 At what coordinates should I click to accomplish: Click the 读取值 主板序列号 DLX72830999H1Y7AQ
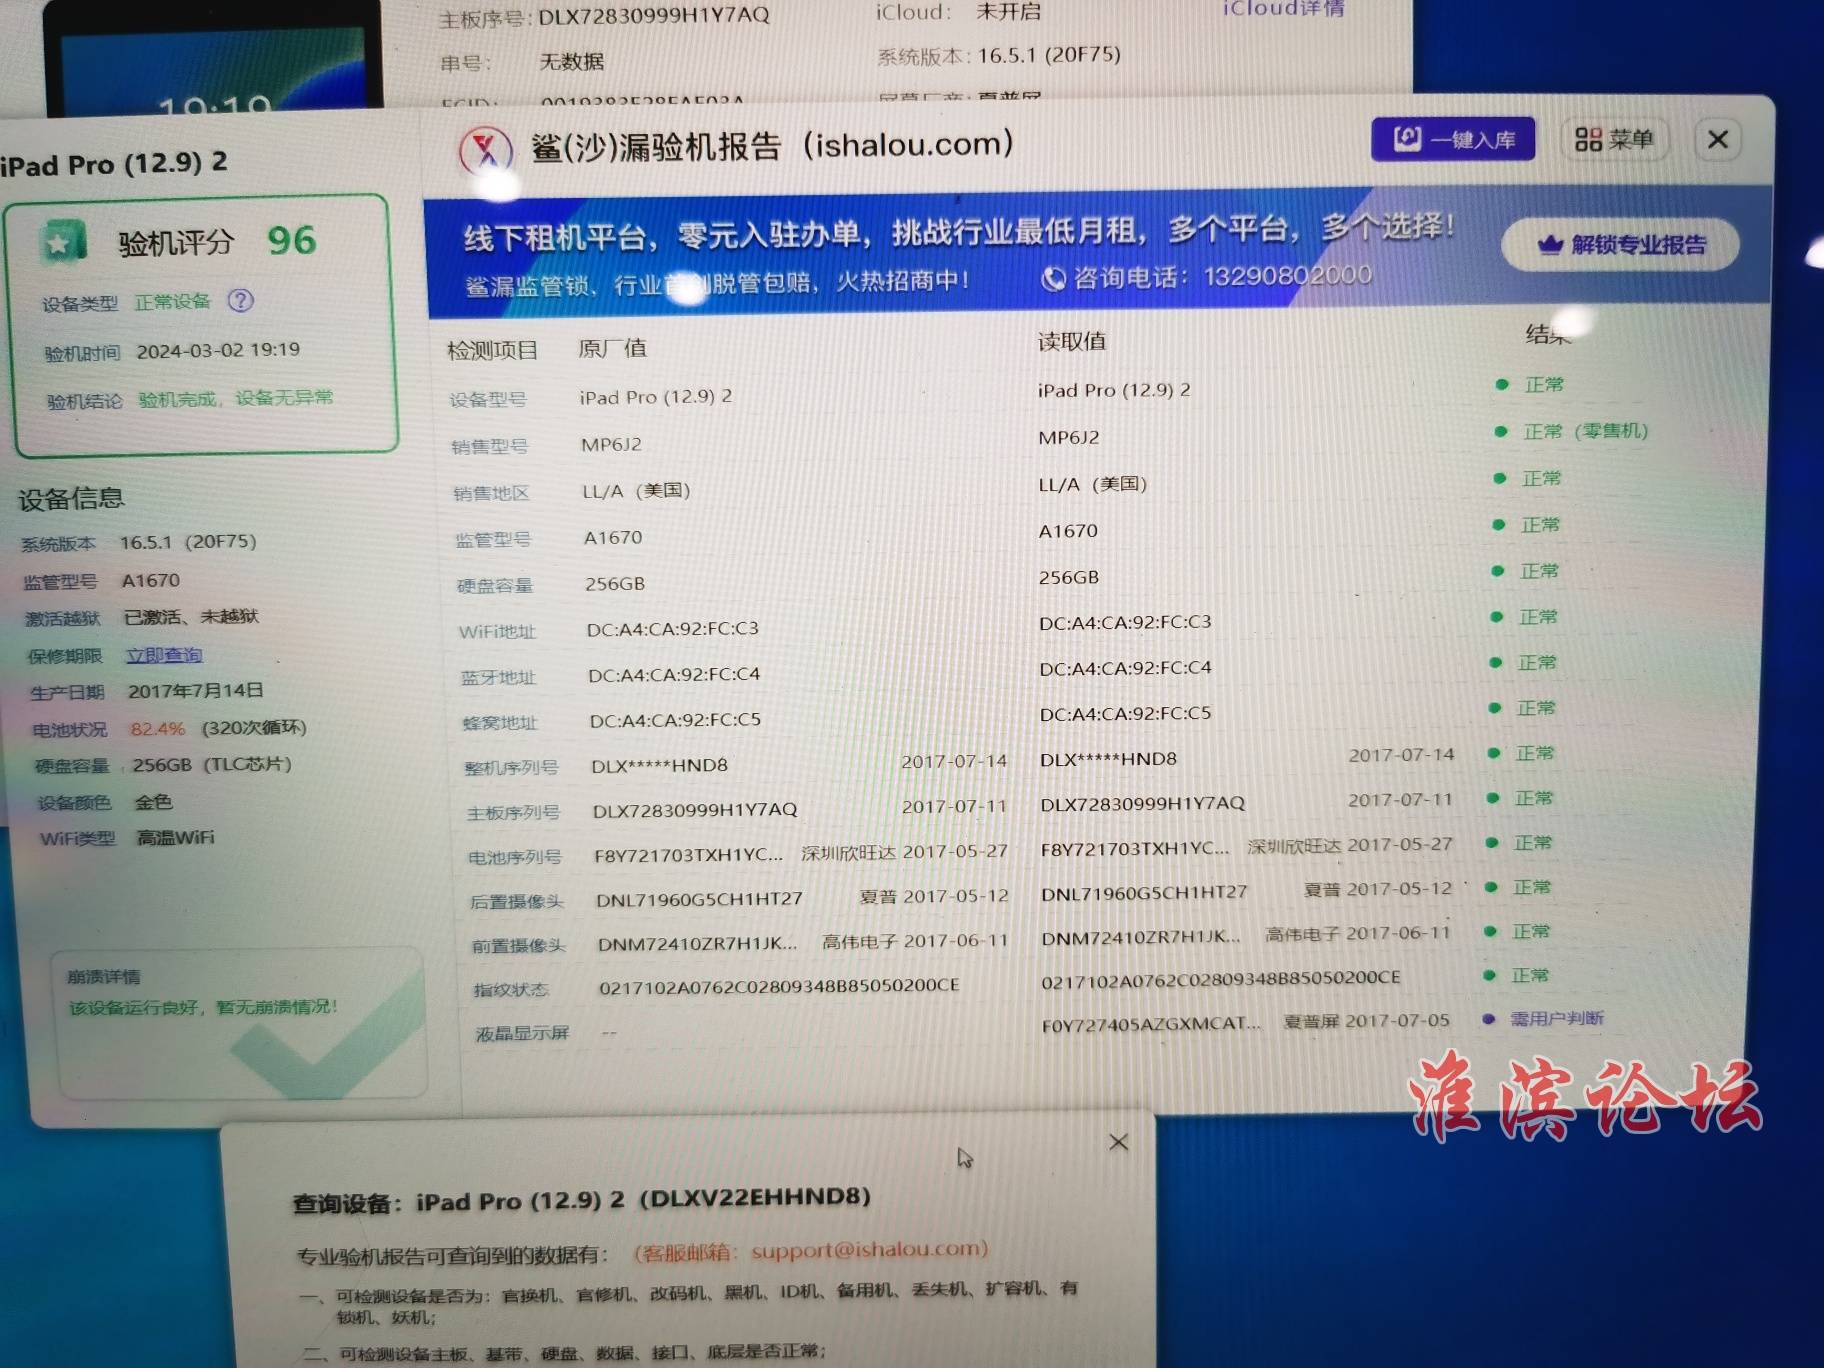pos(1143,804)
